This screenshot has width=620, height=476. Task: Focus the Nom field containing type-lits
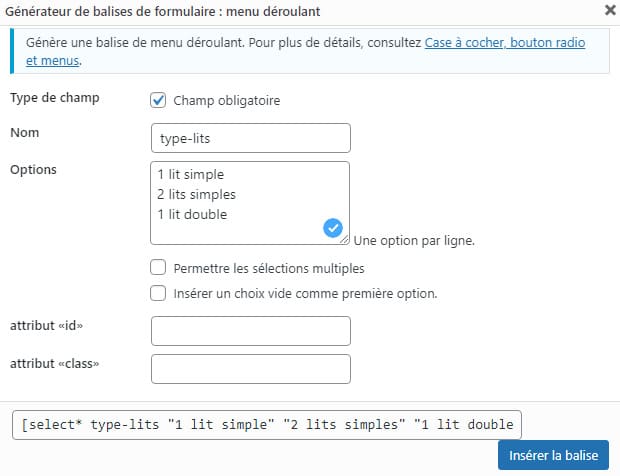click(x=250, y=138)
